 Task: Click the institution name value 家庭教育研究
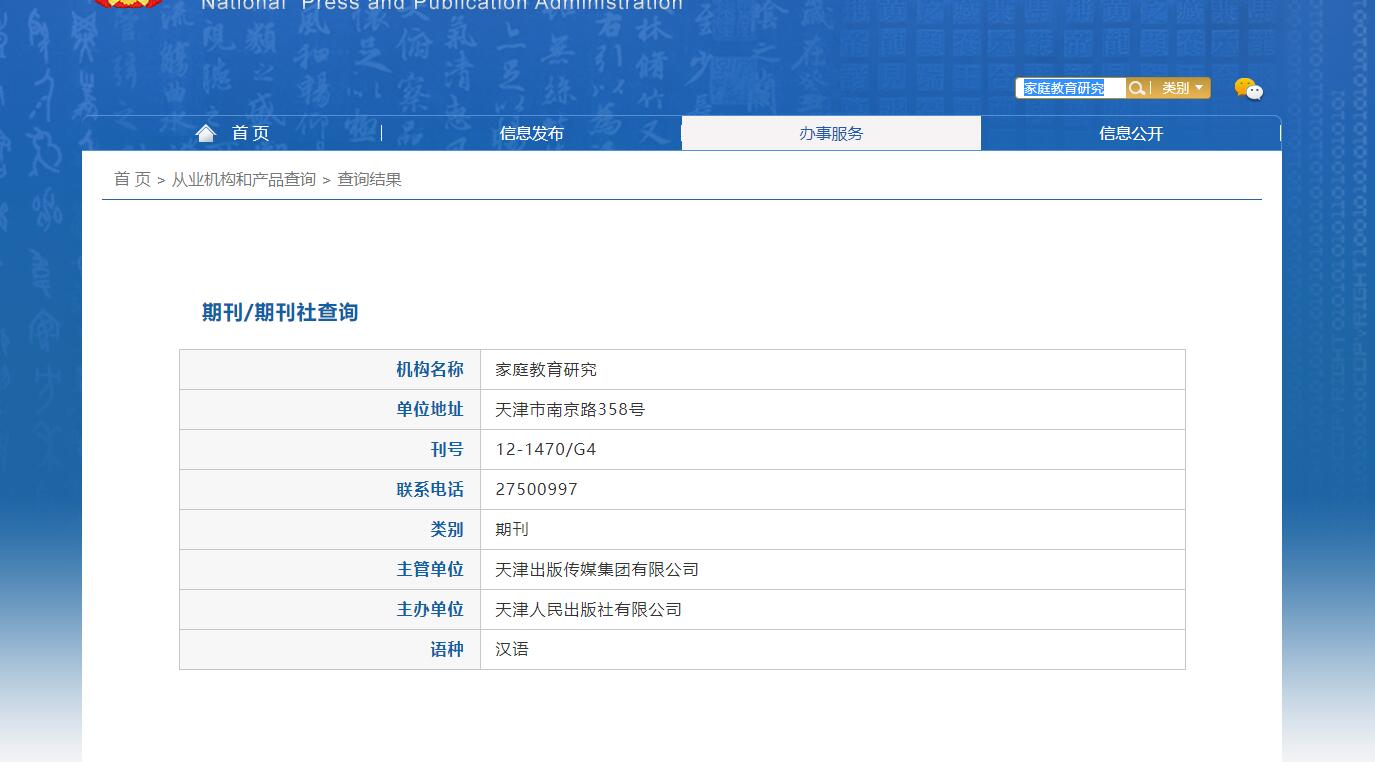546,370
